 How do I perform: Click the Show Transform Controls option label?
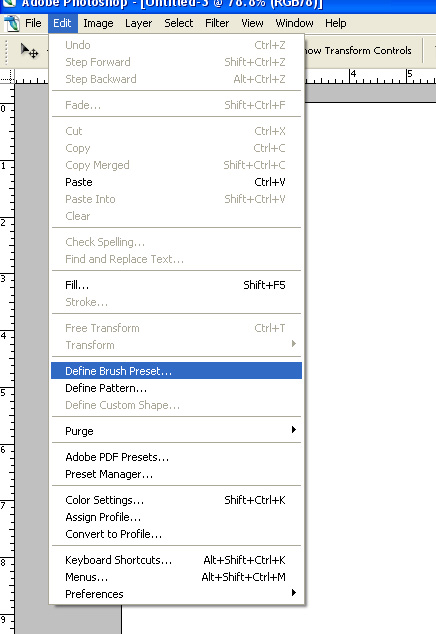pyautogui.click(x=358, y=51)
